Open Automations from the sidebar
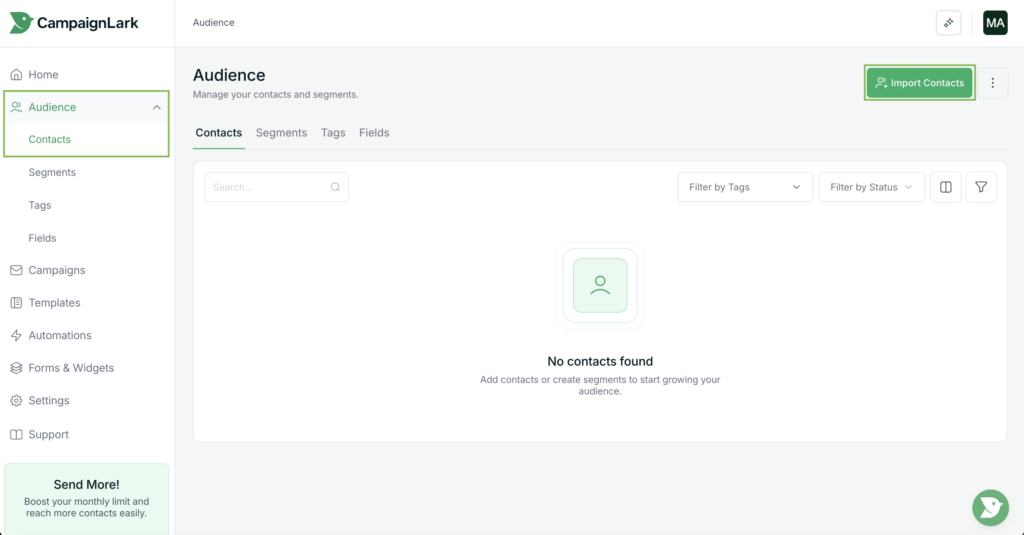 60,336
